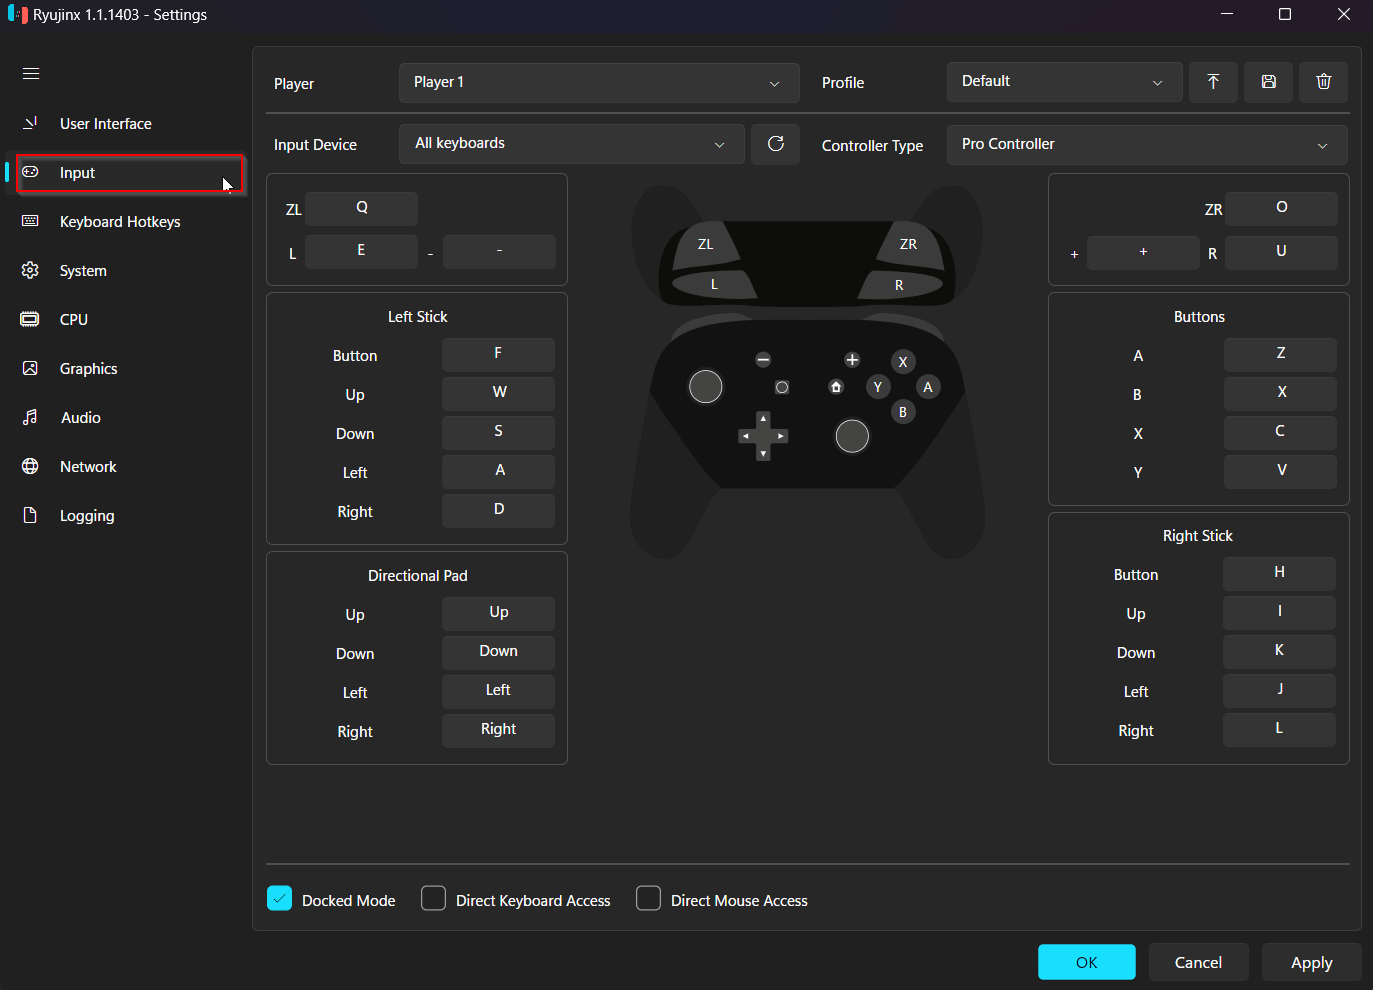Viewport: 1373px width, 990px height.
Task: Click the Logging document icon
Action: point(30,515)
